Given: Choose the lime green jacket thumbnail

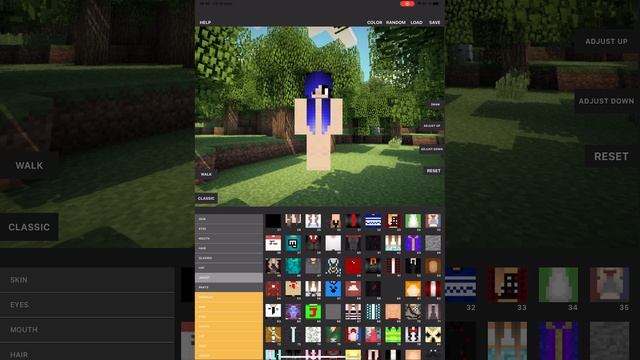Looking at the screenshot, I should pos(393,334).
